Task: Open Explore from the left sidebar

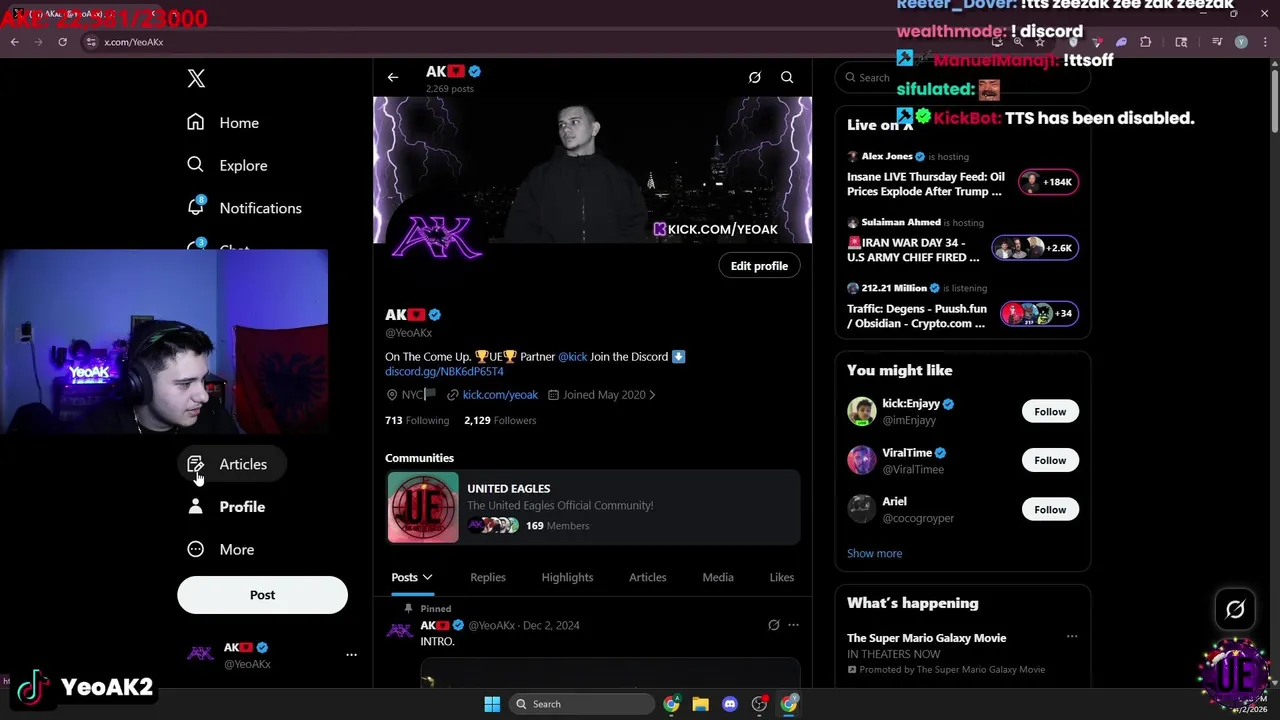Action: tap(227, 165)
